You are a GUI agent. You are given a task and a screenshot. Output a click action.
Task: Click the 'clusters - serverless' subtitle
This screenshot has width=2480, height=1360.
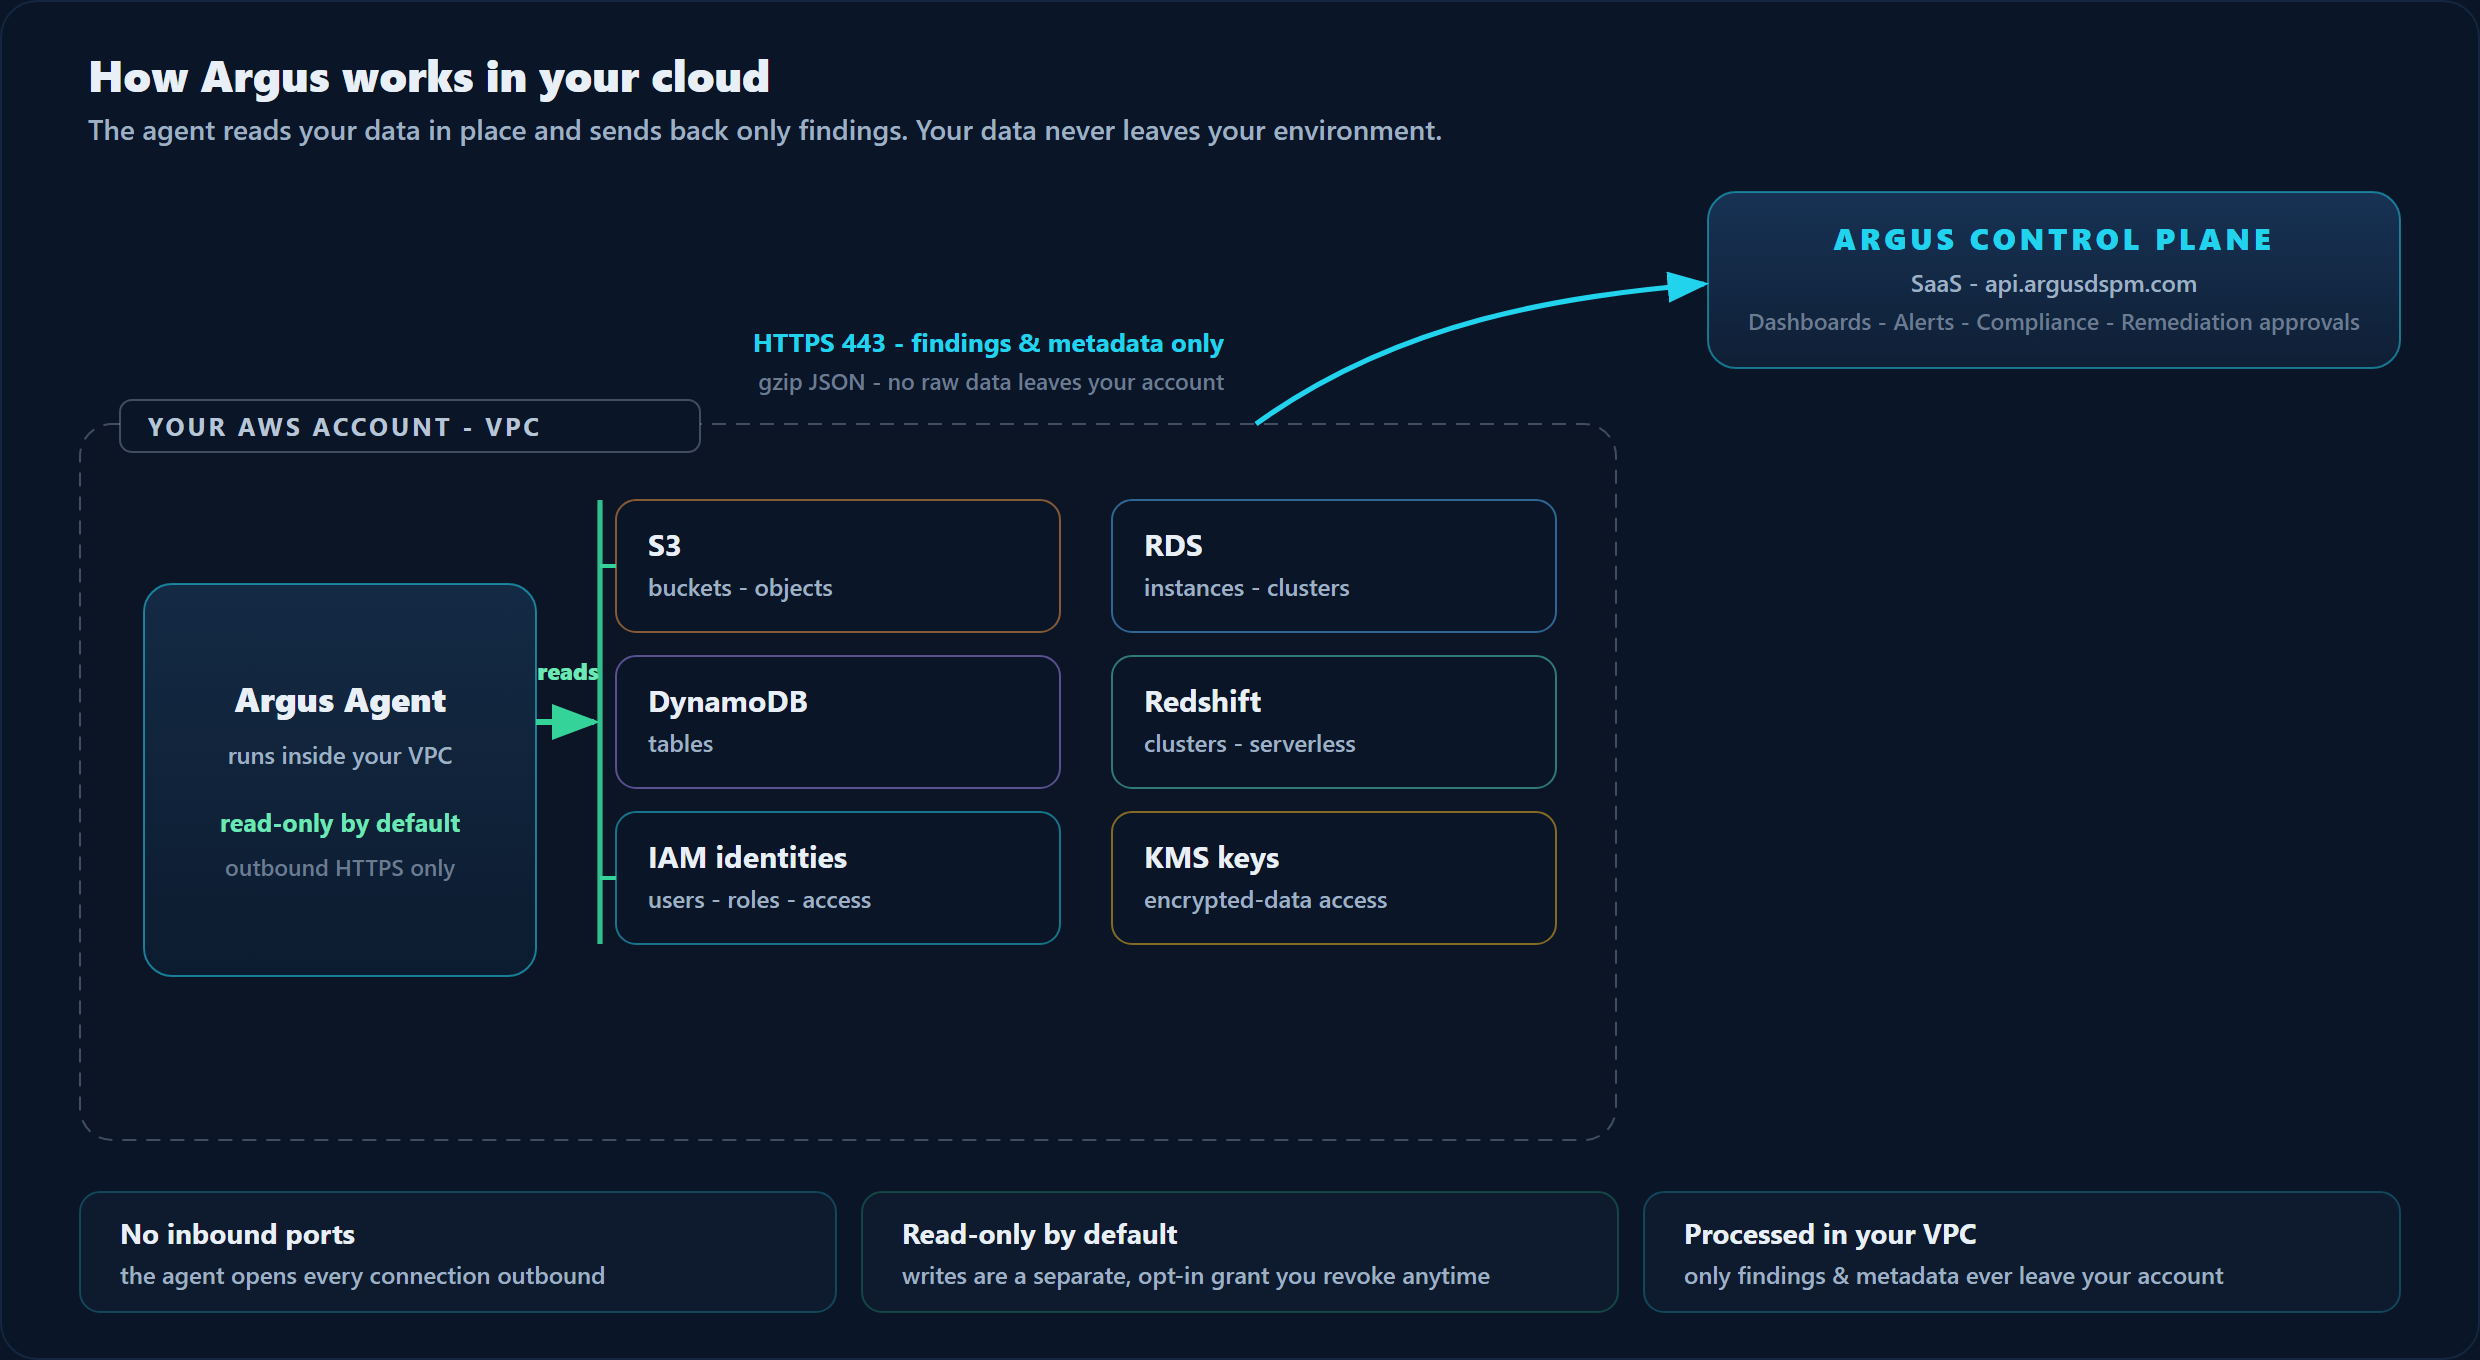tap(1250, 744)
